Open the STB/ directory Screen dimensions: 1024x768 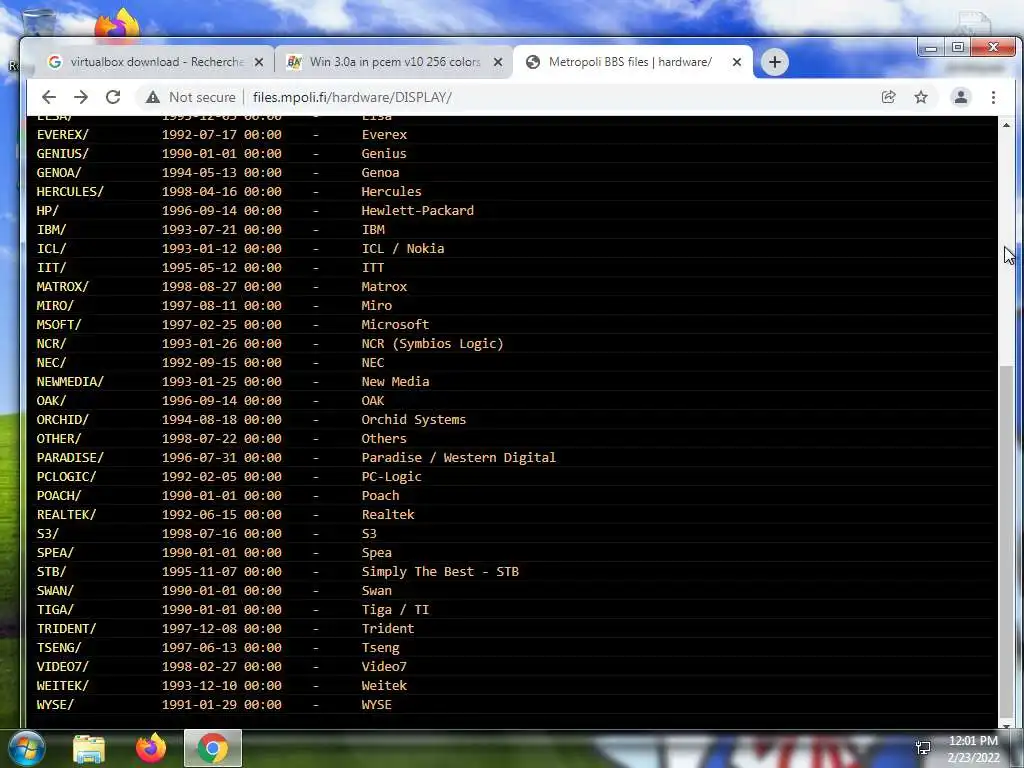[51, 571]
